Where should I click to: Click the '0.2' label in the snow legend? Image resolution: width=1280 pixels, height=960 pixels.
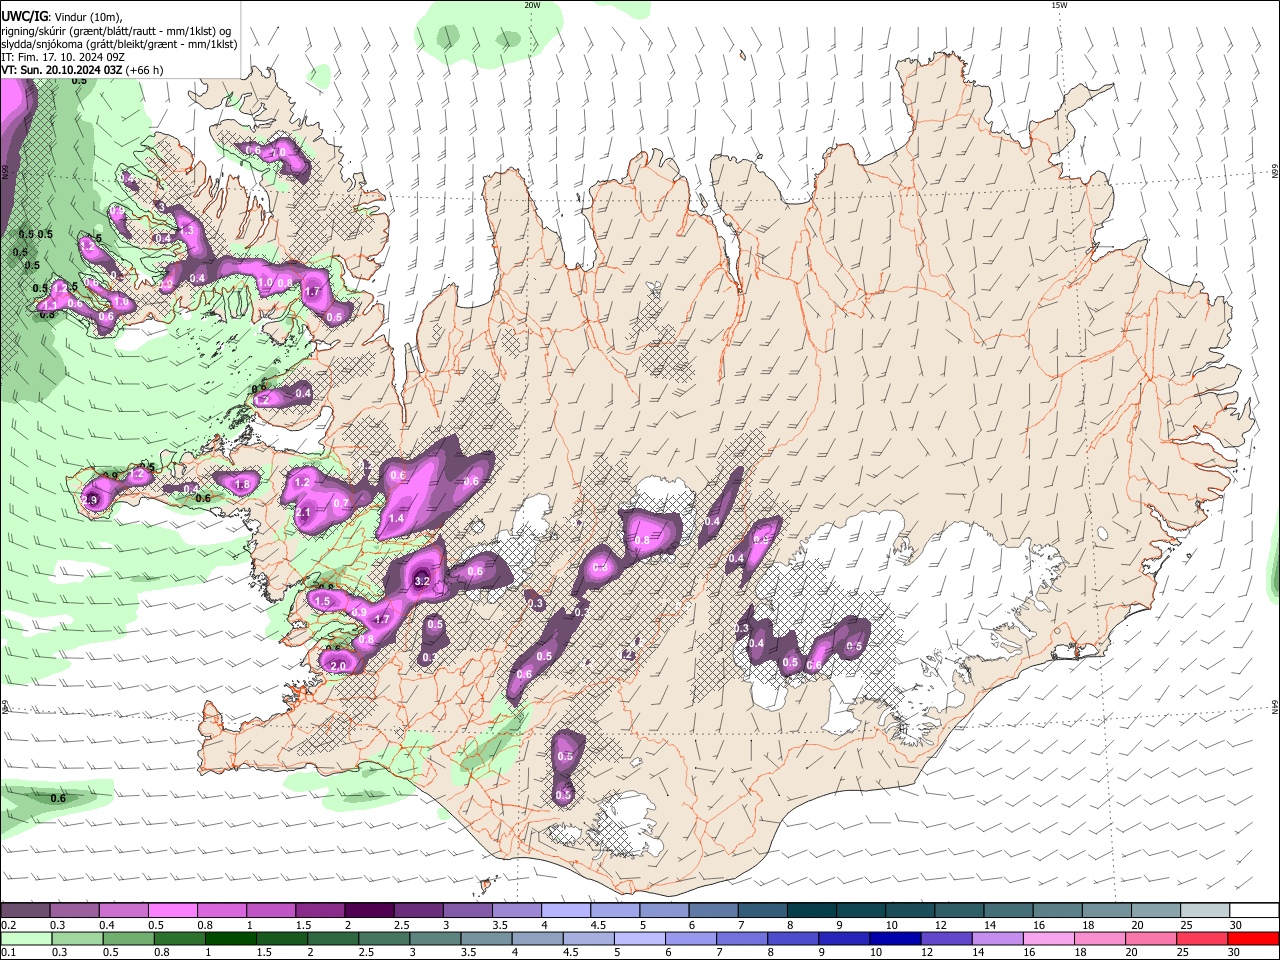click(x=7, y=925)
